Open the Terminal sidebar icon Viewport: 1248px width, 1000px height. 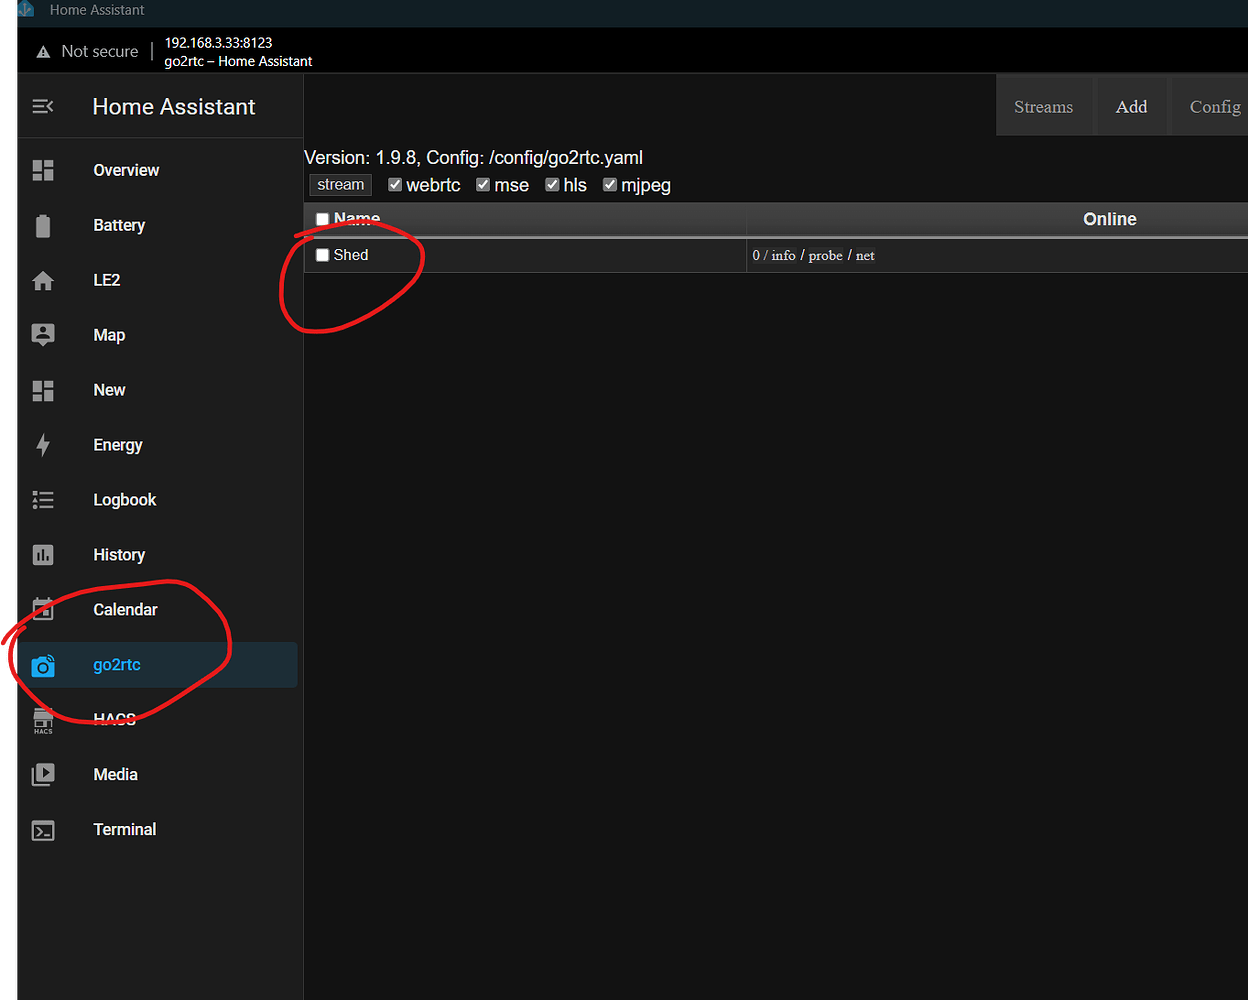43,830
